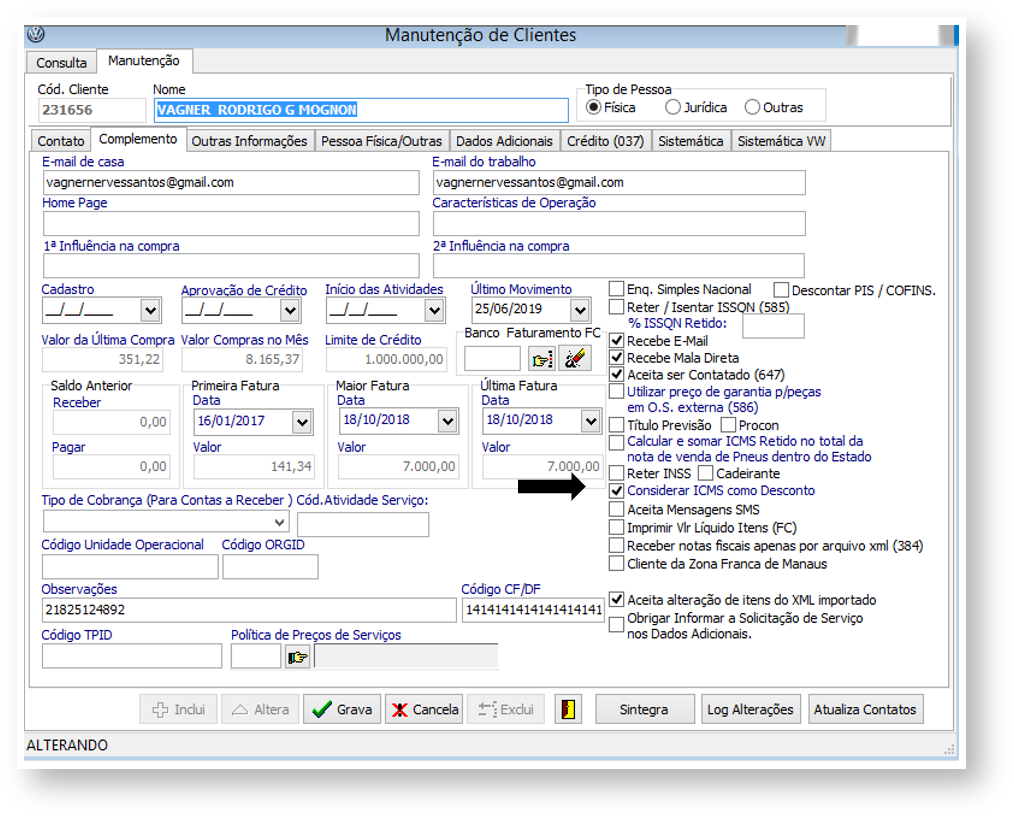Check Cliente da Zona Franca de Manaus
Viewport: 1014px width, 817px height.
pos(617,564)
